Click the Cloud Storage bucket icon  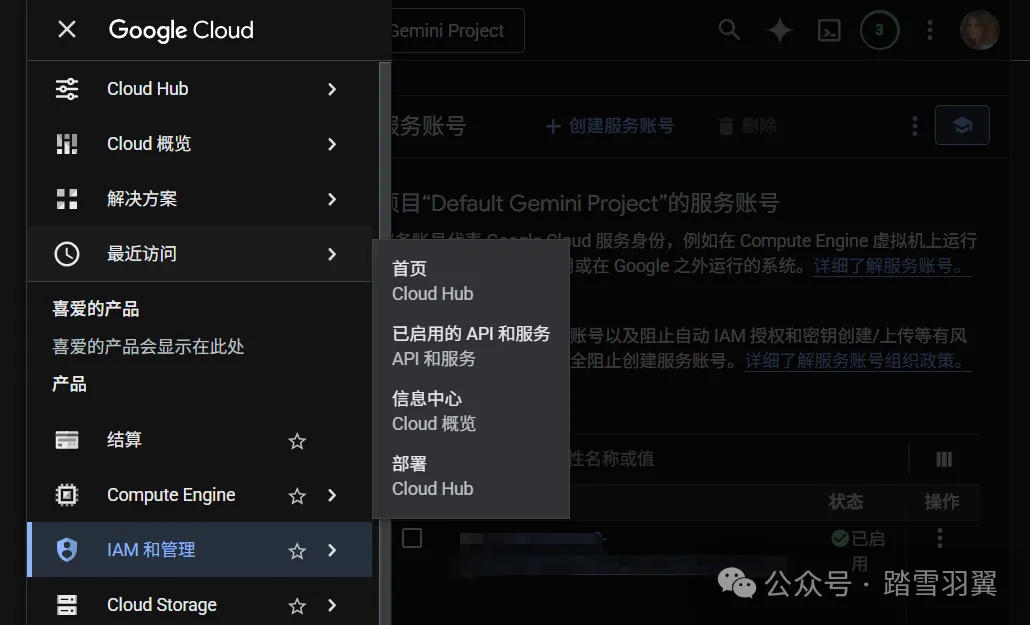[67, 605]
